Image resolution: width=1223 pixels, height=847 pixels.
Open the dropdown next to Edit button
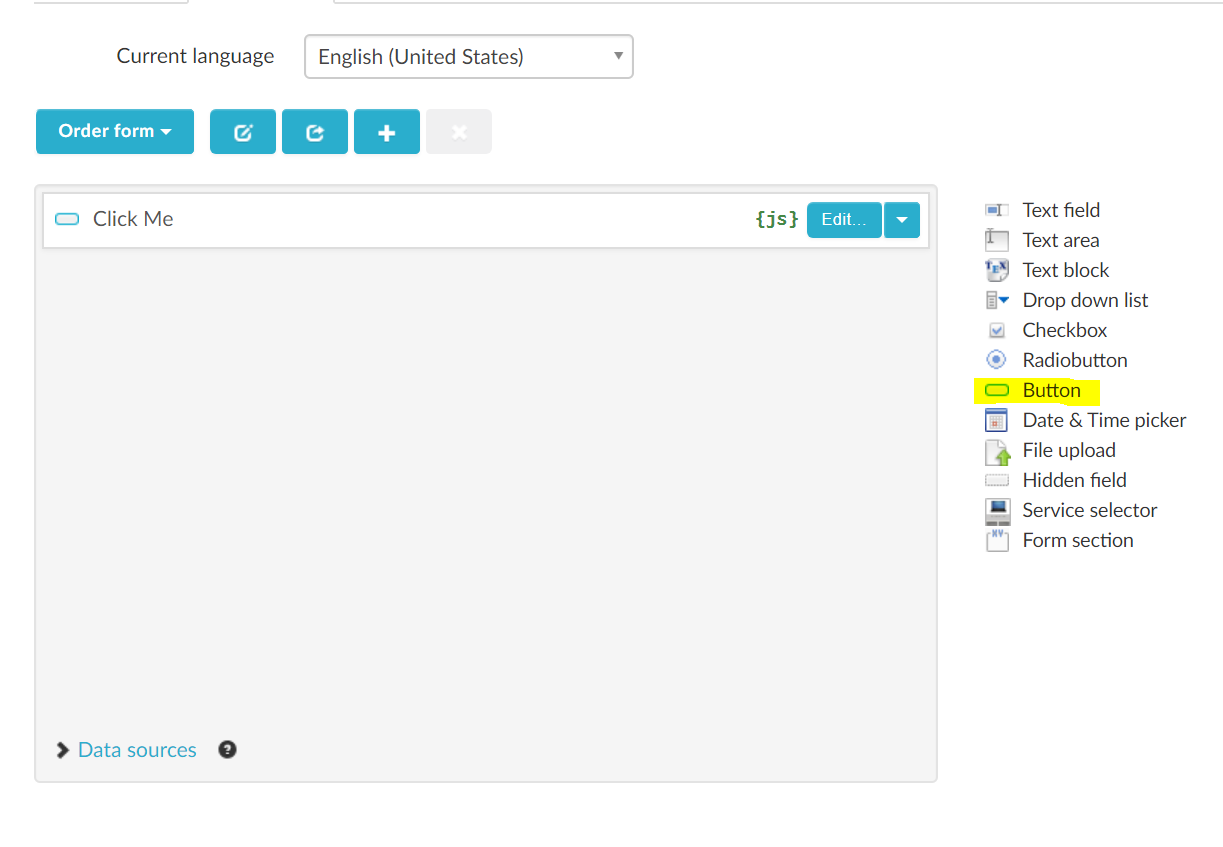click(x=901, y=219)
